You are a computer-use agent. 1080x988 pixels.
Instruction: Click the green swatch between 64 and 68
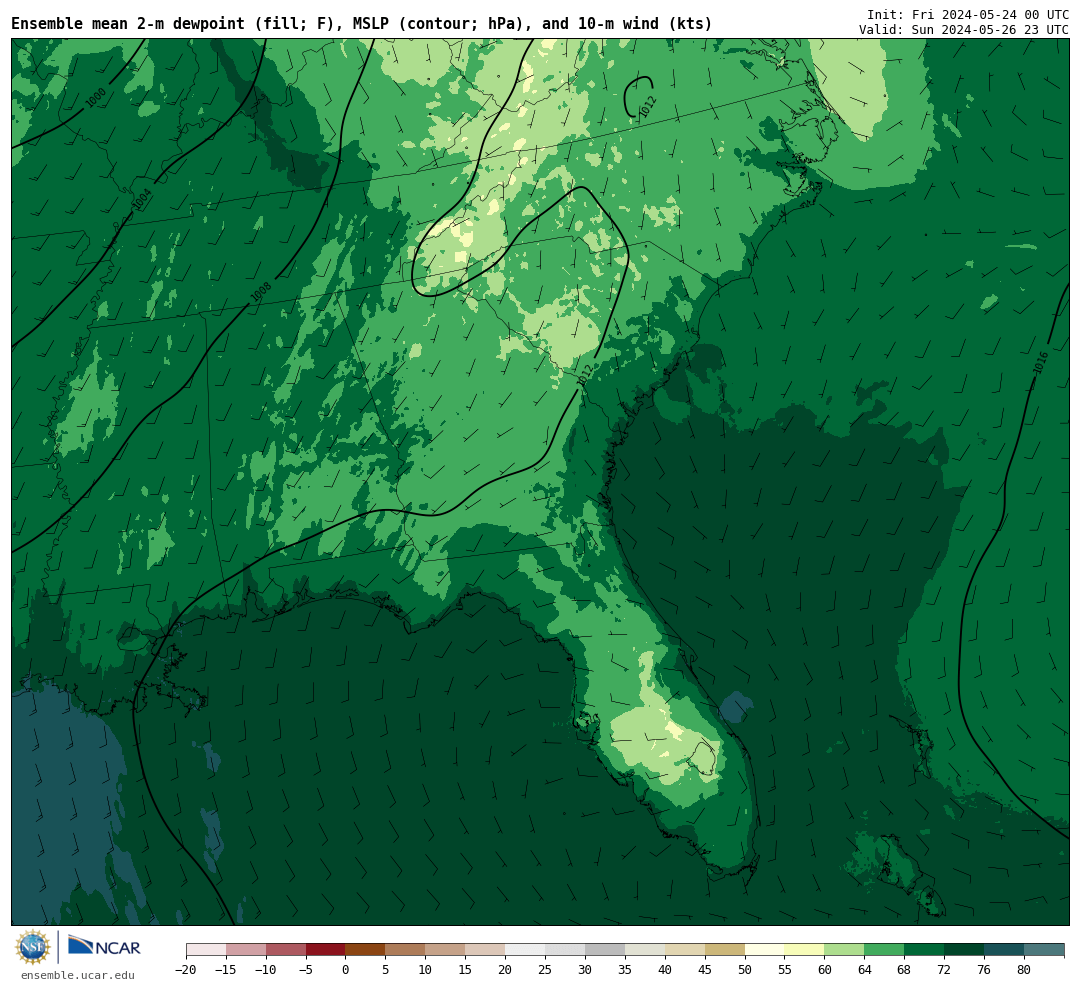(x=884, y=950)
